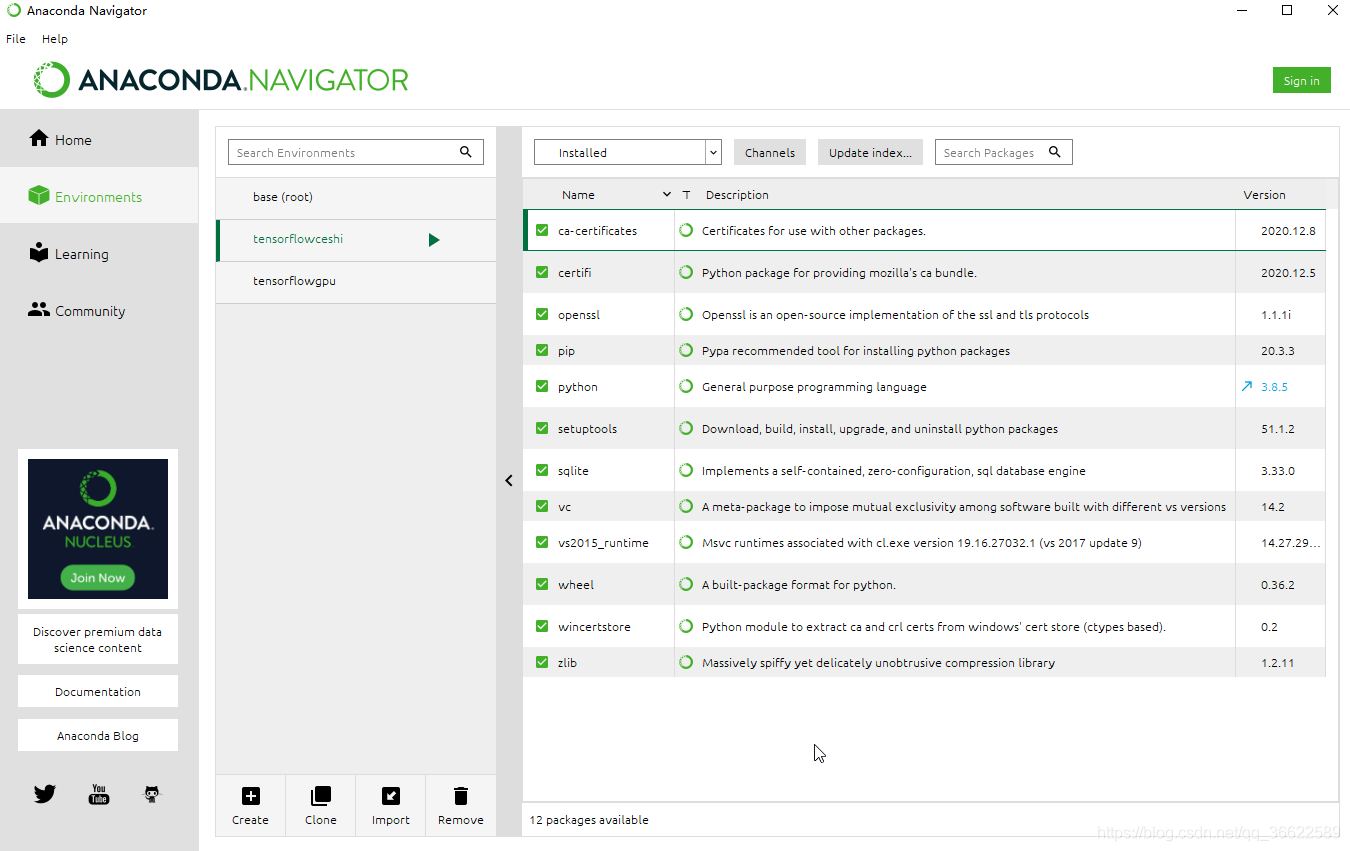Click the Clone environment icon
Image resolution: width=1350 pixels, height=851 pixels.
coord(320,796)
